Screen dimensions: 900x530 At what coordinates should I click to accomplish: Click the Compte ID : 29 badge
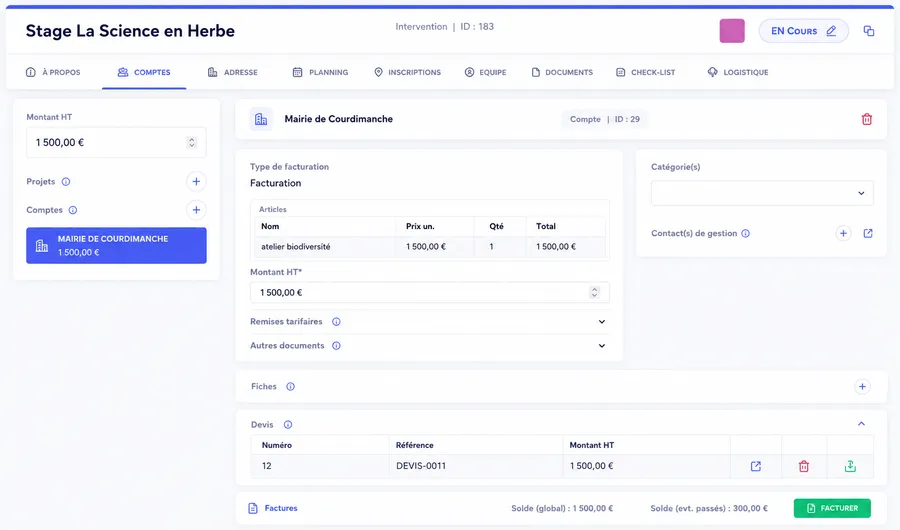click(x=604, y=119)
